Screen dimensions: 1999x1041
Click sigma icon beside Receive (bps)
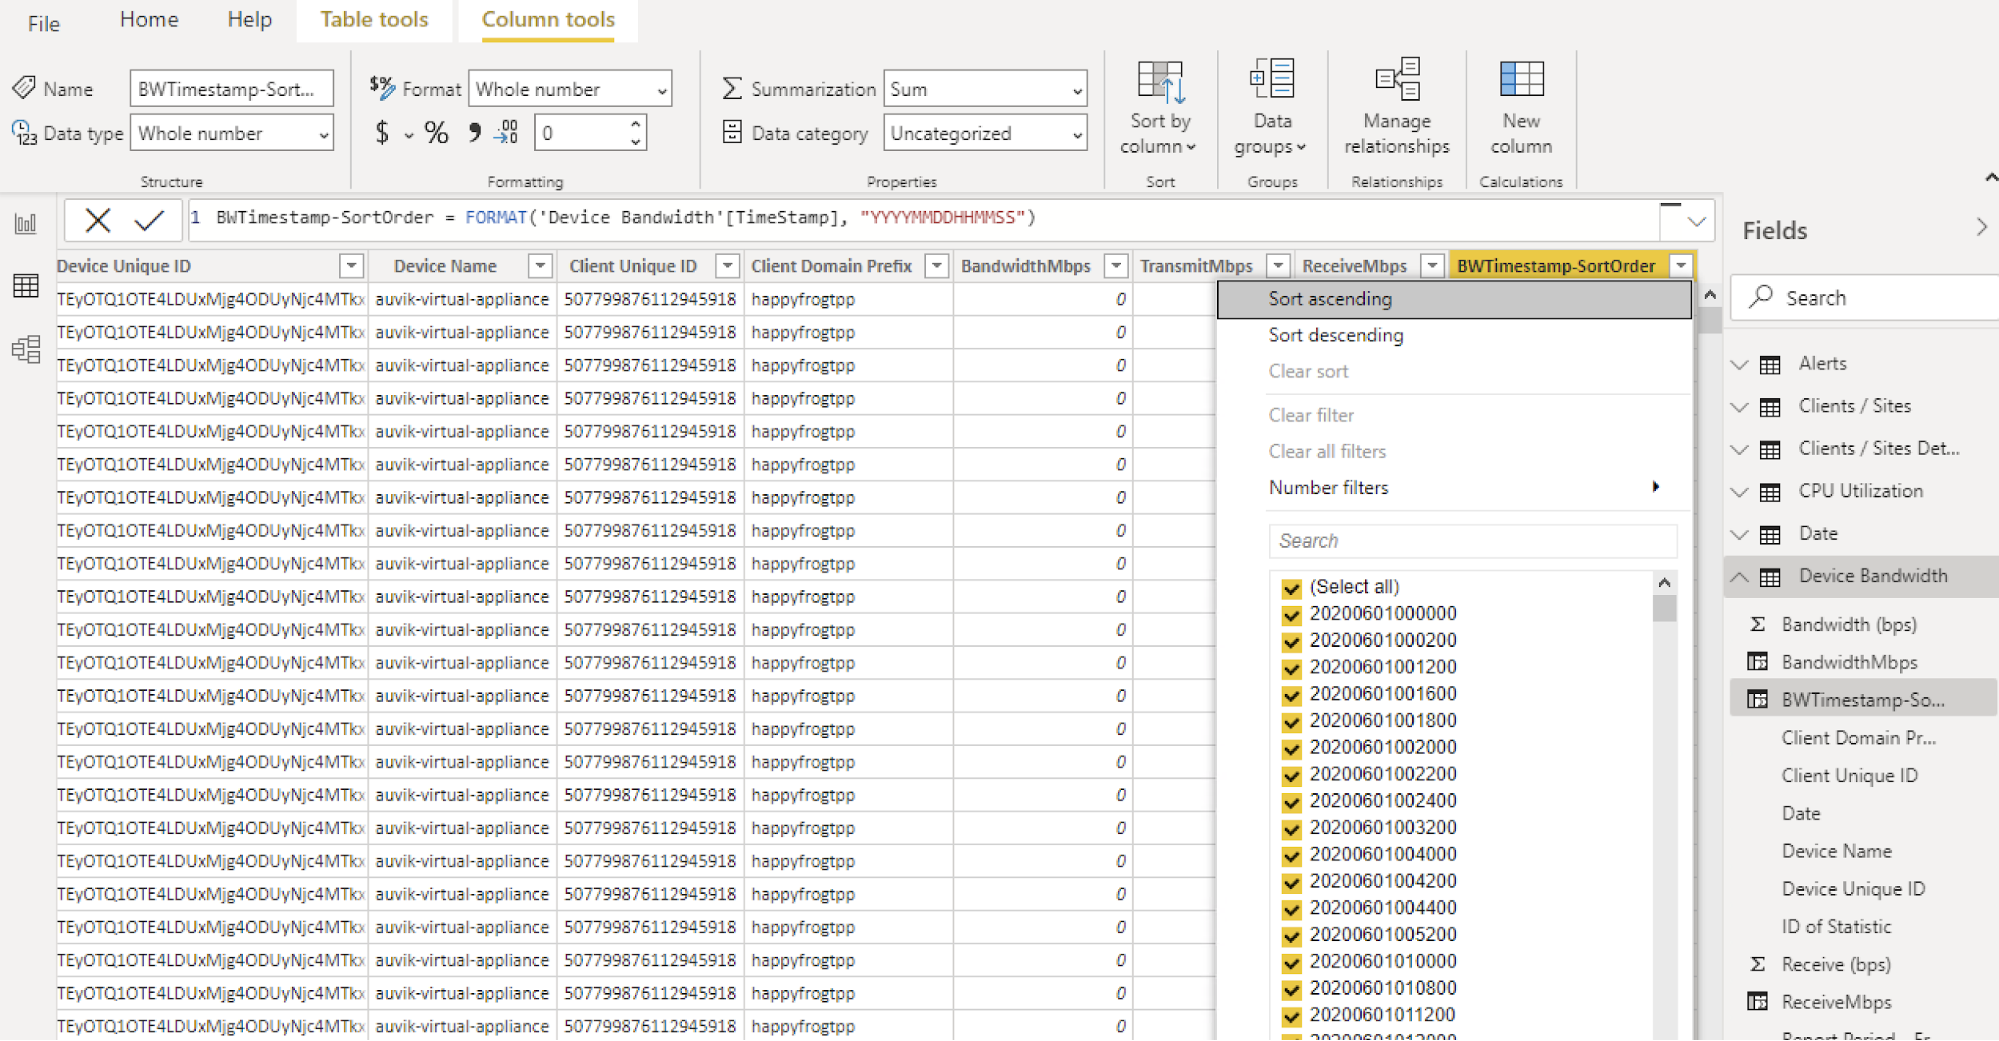coord(1757,964)
